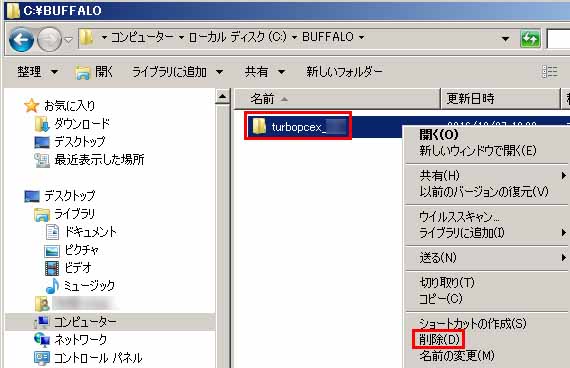This screenshot has height=368, width=570.
Task: Select 名前の変更(M) in the context menu
Action: pos(457,355)
